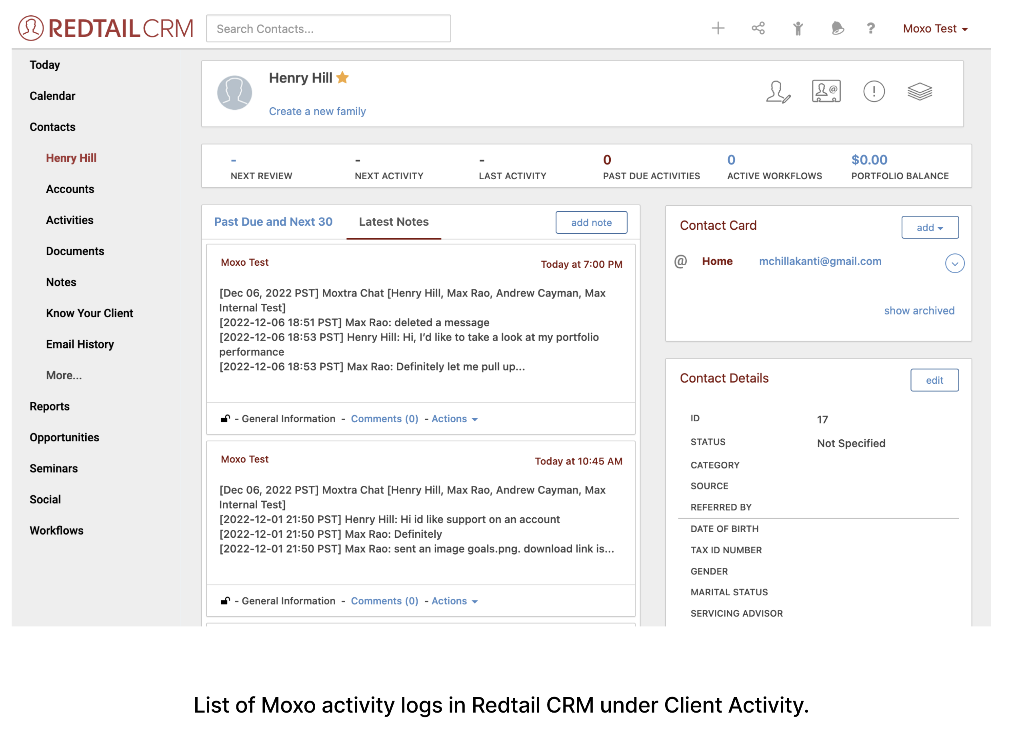Click the Not Specified status value
This screenshot has width=1024, height=740.
[x=851, y=443]
